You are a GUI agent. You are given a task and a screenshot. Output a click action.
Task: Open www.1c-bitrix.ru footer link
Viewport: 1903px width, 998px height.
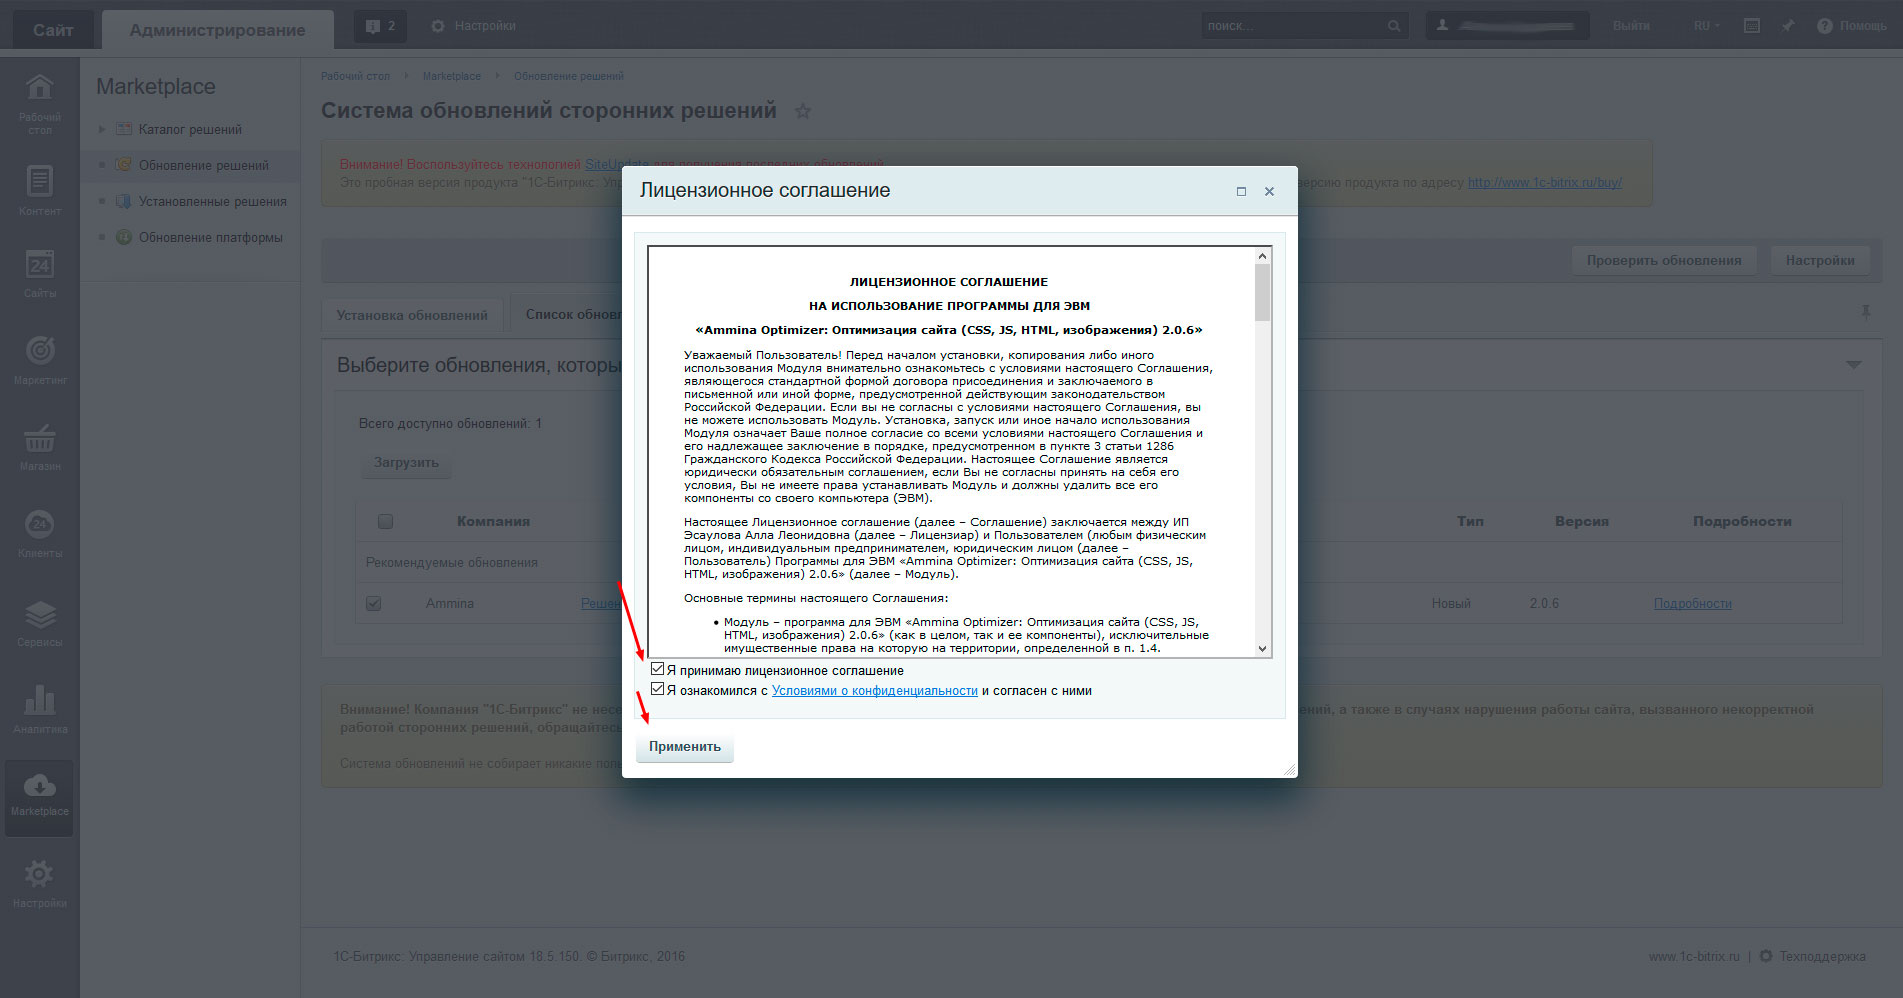pos(1694,957)
